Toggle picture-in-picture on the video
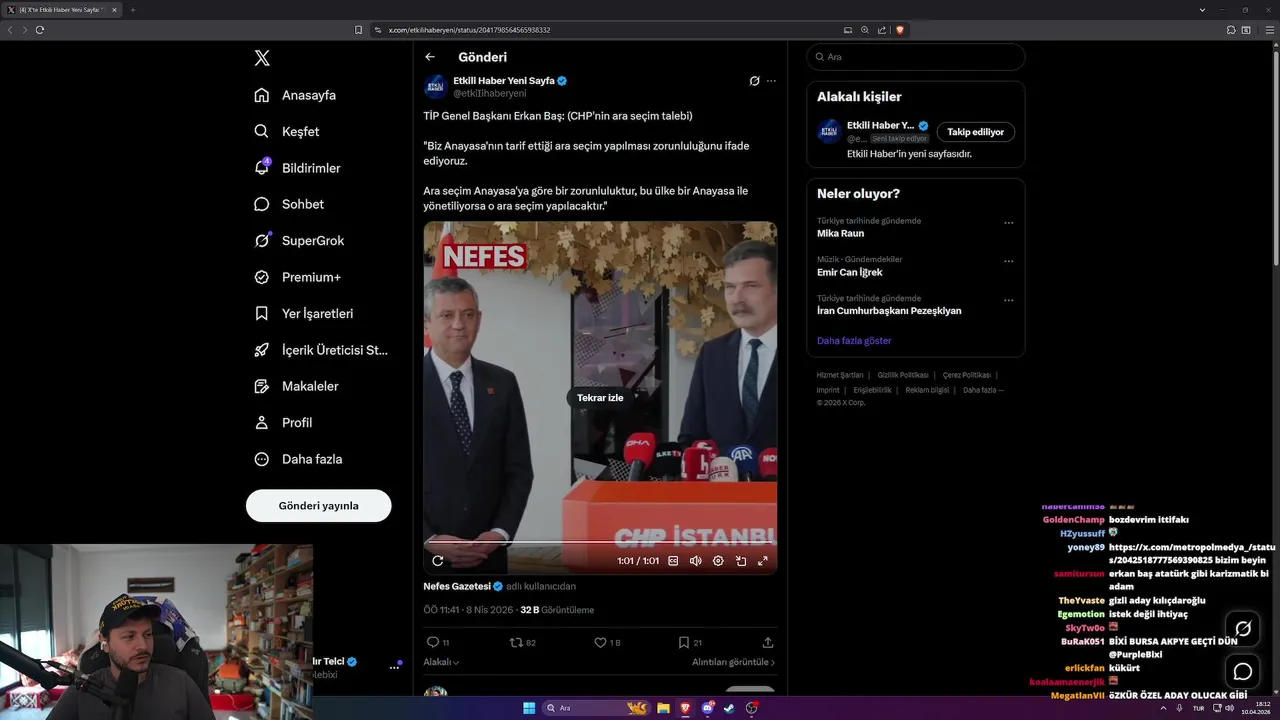1280x720 pixels. click(741, 561)
